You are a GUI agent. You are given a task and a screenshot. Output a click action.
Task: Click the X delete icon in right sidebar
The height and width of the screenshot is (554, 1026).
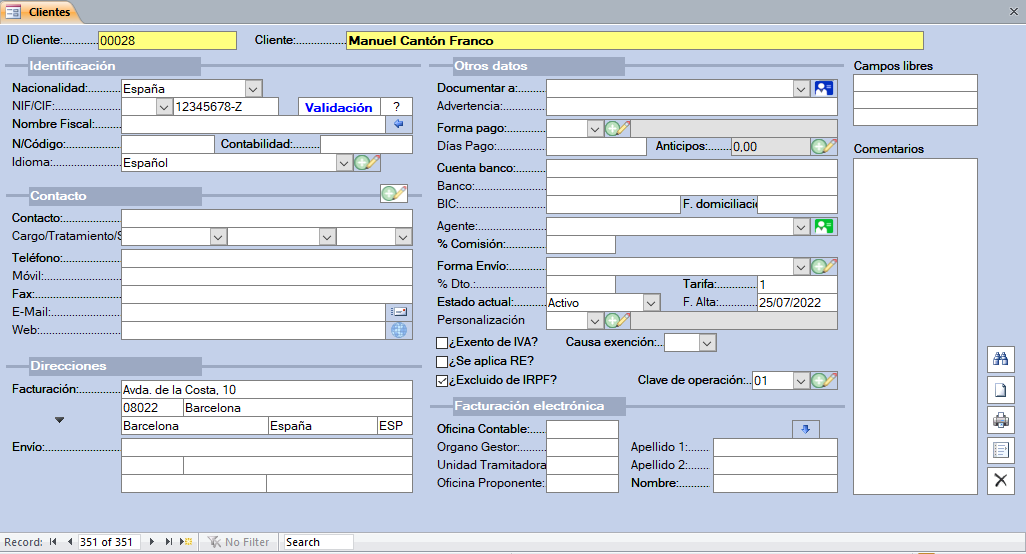click(x=1000, y=480)
